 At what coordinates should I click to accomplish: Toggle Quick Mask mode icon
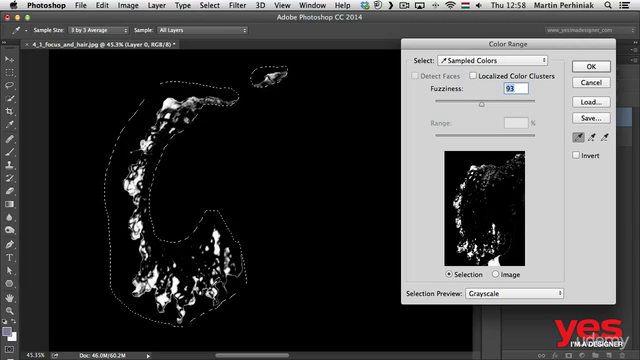(9, 350)
